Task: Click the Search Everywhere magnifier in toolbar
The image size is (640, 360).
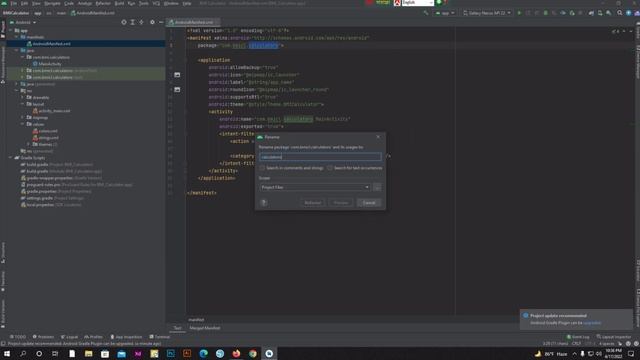Action: pos(620,13)
